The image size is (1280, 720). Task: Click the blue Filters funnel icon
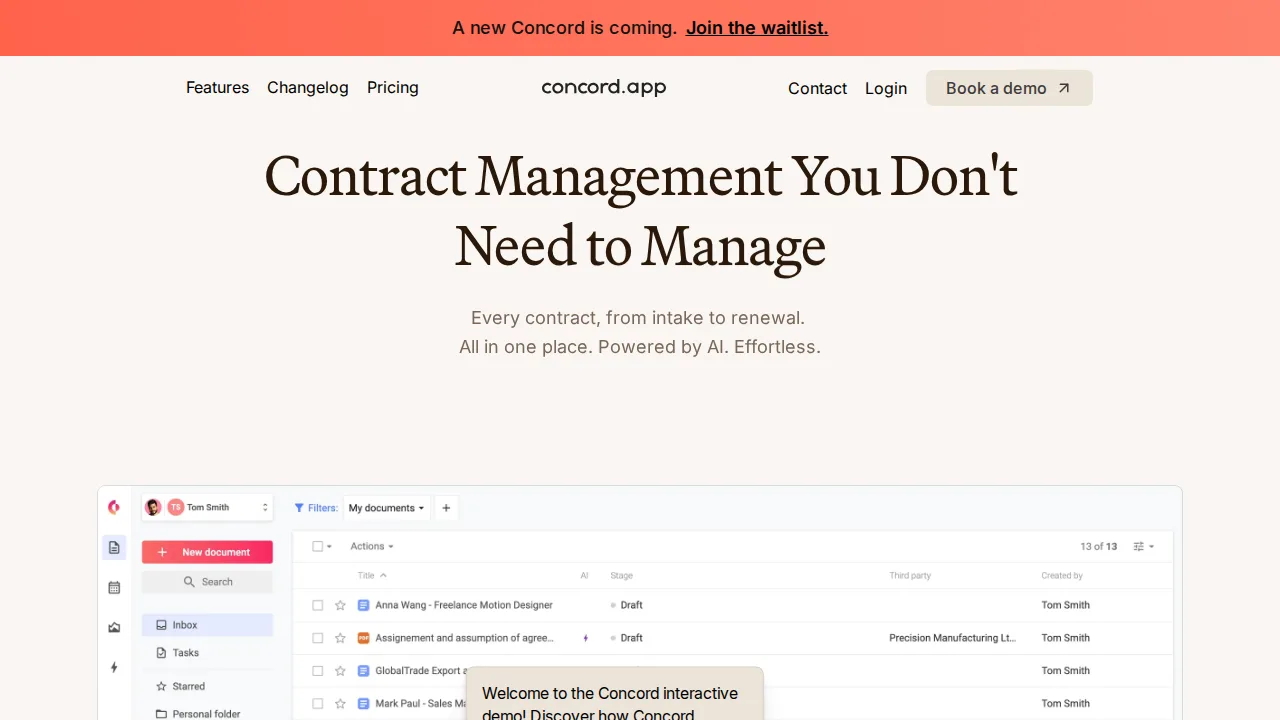click(x=299, y=508)
